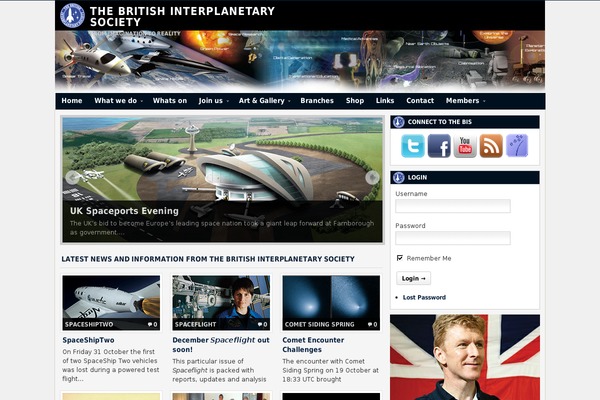Open December Spaceflight out soon article
This screenshot has width=600, height=400.
(221, 344)
